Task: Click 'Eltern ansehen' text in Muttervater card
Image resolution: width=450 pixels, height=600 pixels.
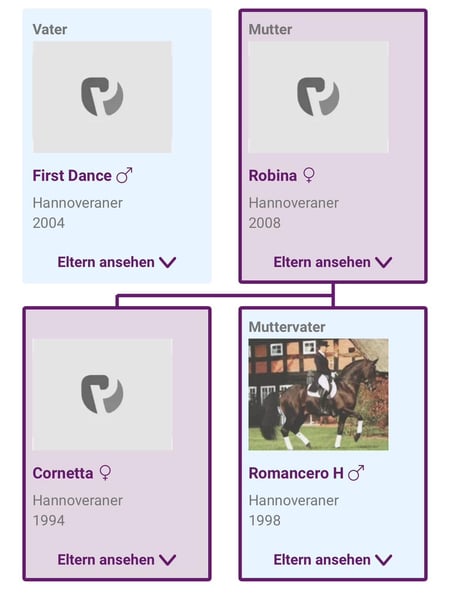Action: coord(322,560)
